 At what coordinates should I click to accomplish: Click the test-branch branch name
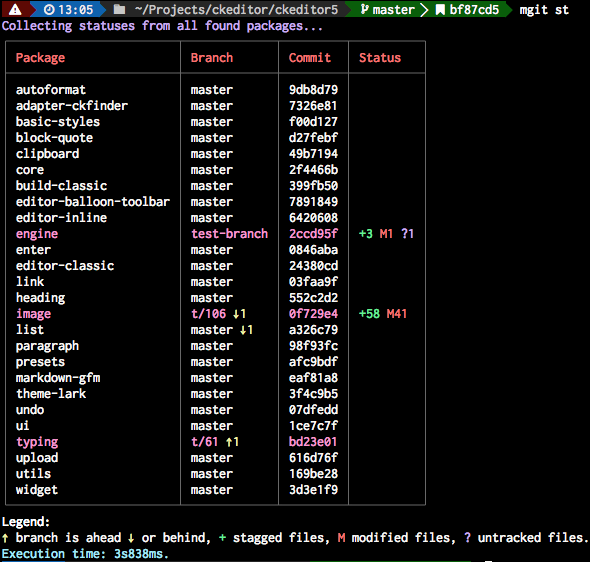tap(230, 234)
